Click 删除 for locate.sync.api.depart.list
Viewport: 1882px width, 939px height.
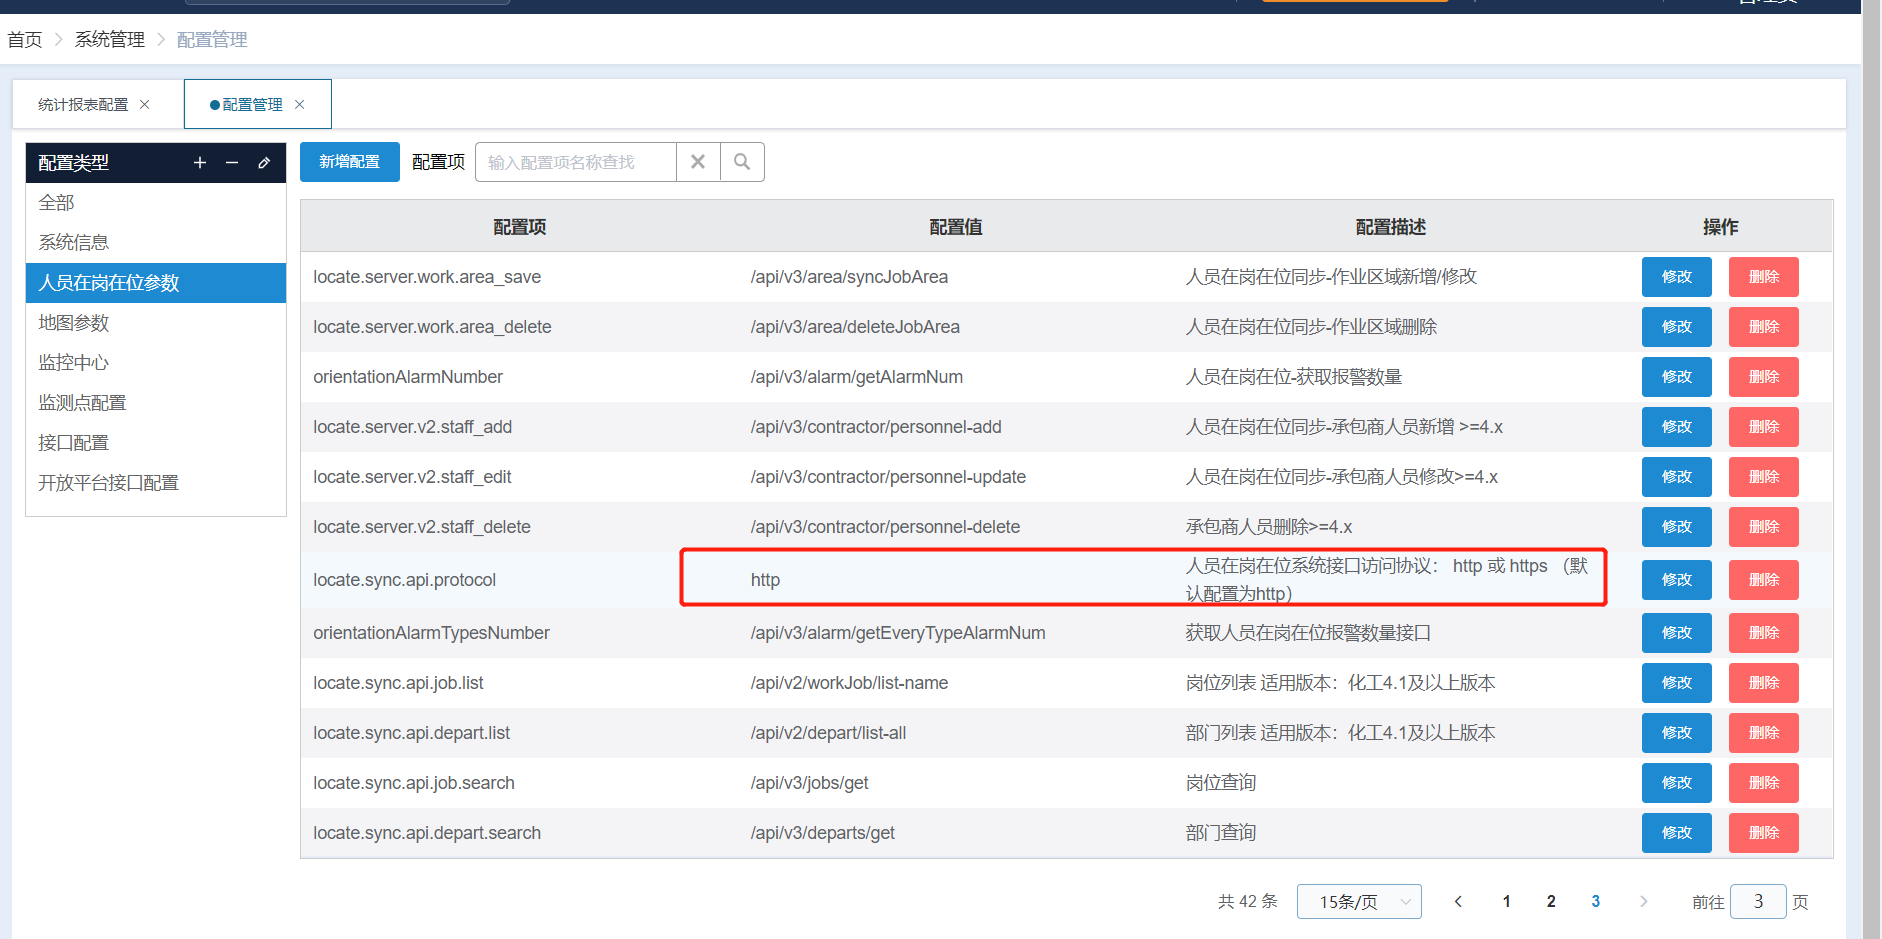[1764, 733]
